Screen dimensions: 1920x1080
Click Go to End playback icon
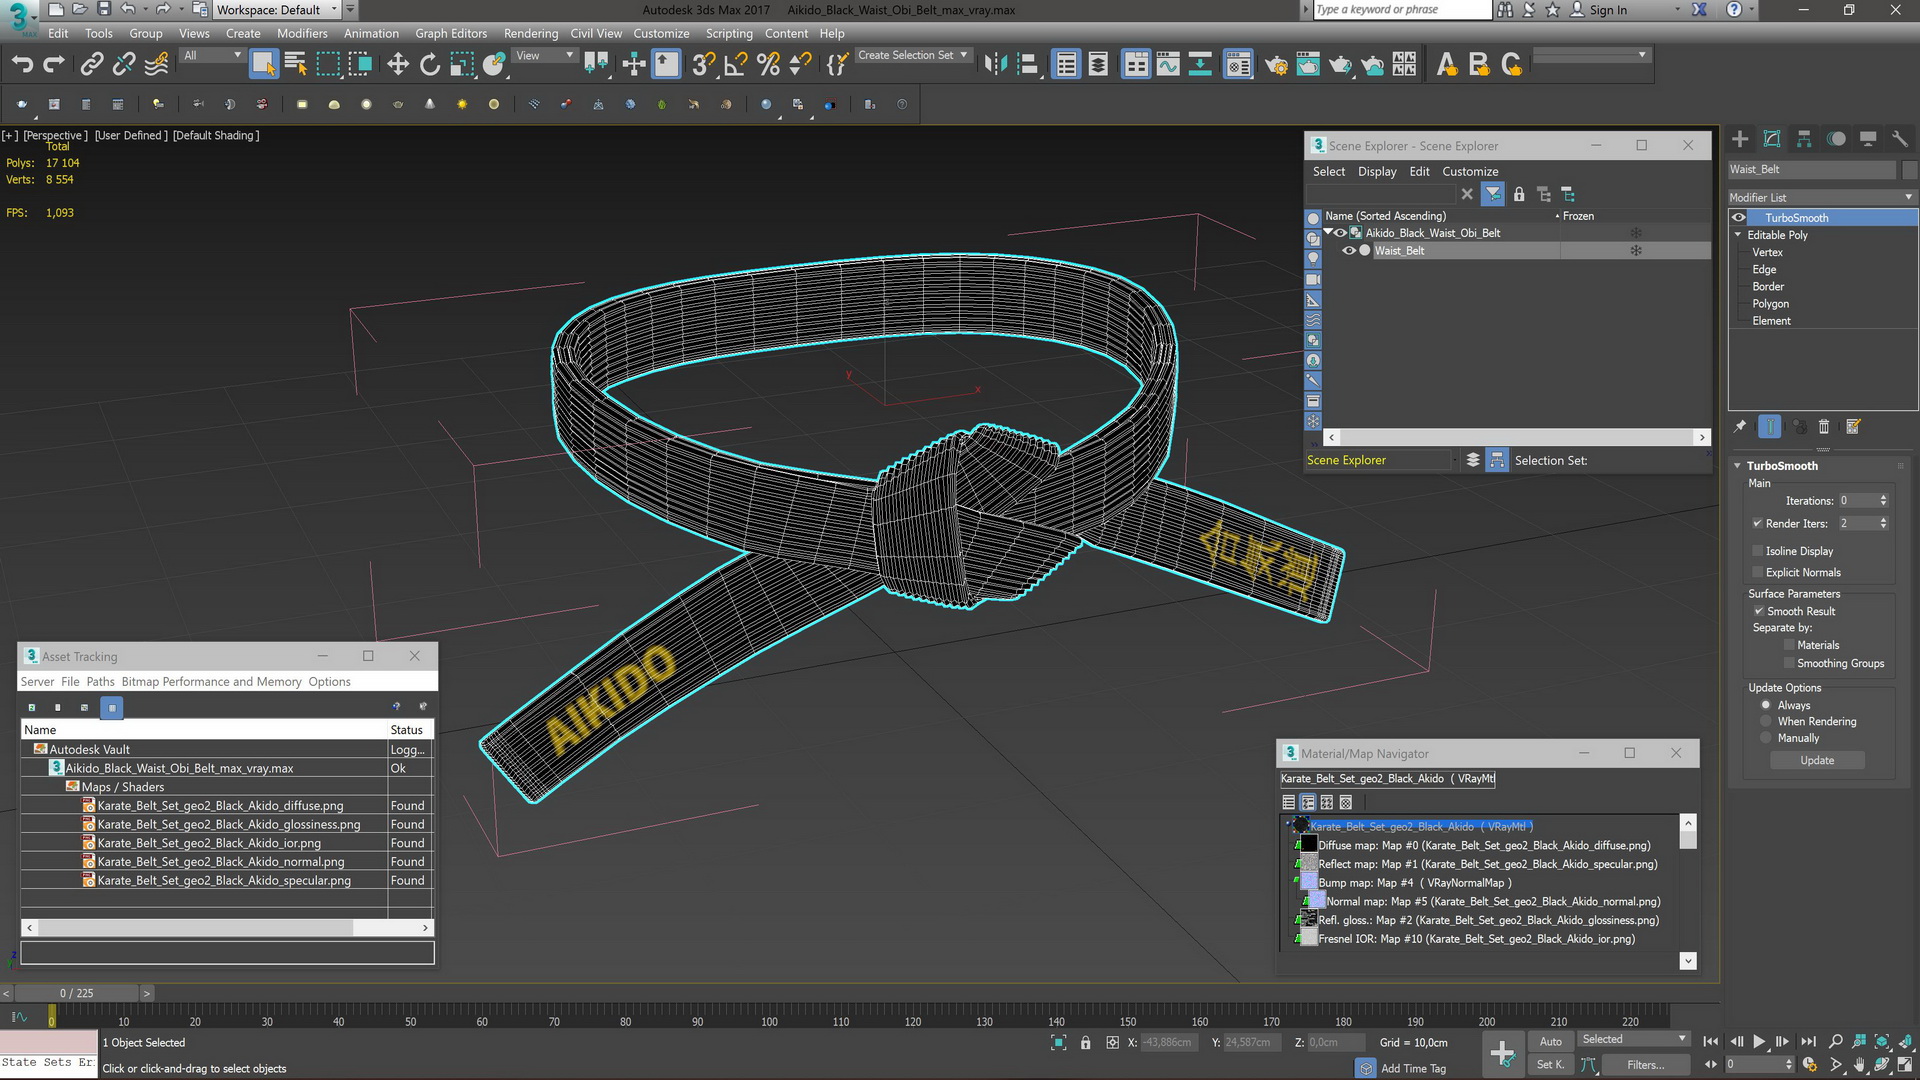(1808, 1042)
